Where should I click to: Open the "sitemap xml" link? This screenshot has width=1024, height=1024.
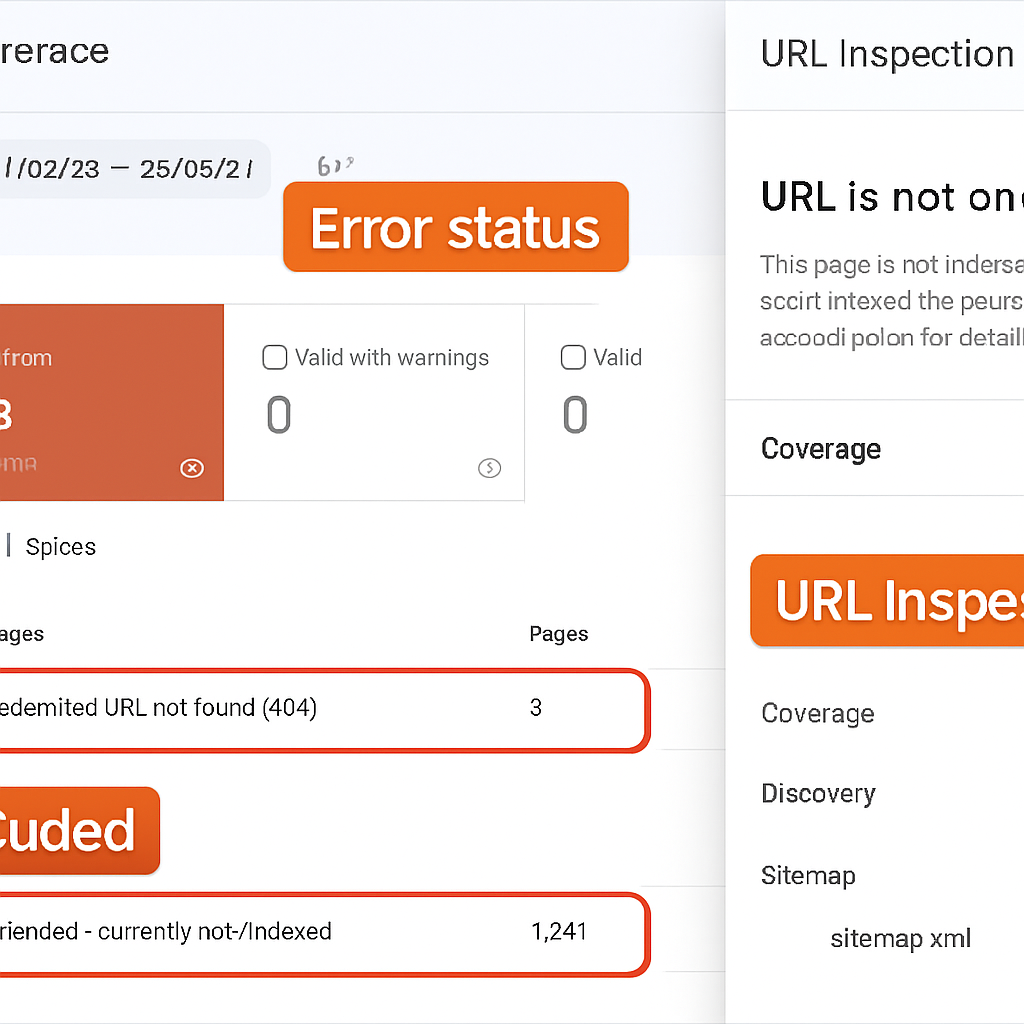click(x=900, y=938)
